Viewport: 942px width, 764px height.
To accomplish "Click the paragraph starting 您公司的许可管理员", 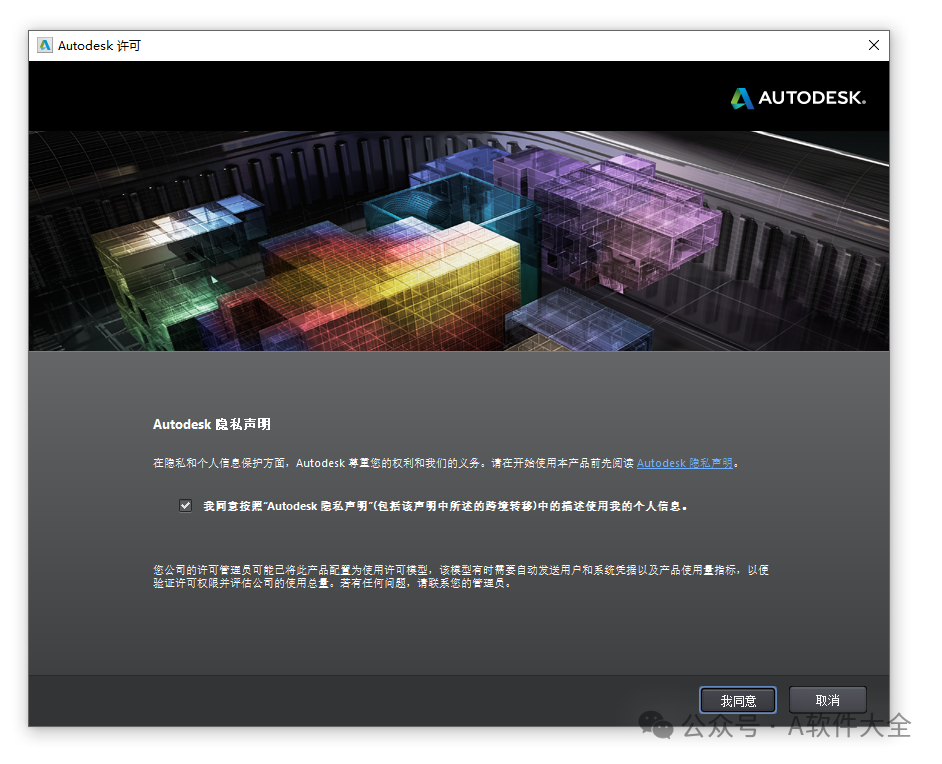I will (x=461, y=577).
